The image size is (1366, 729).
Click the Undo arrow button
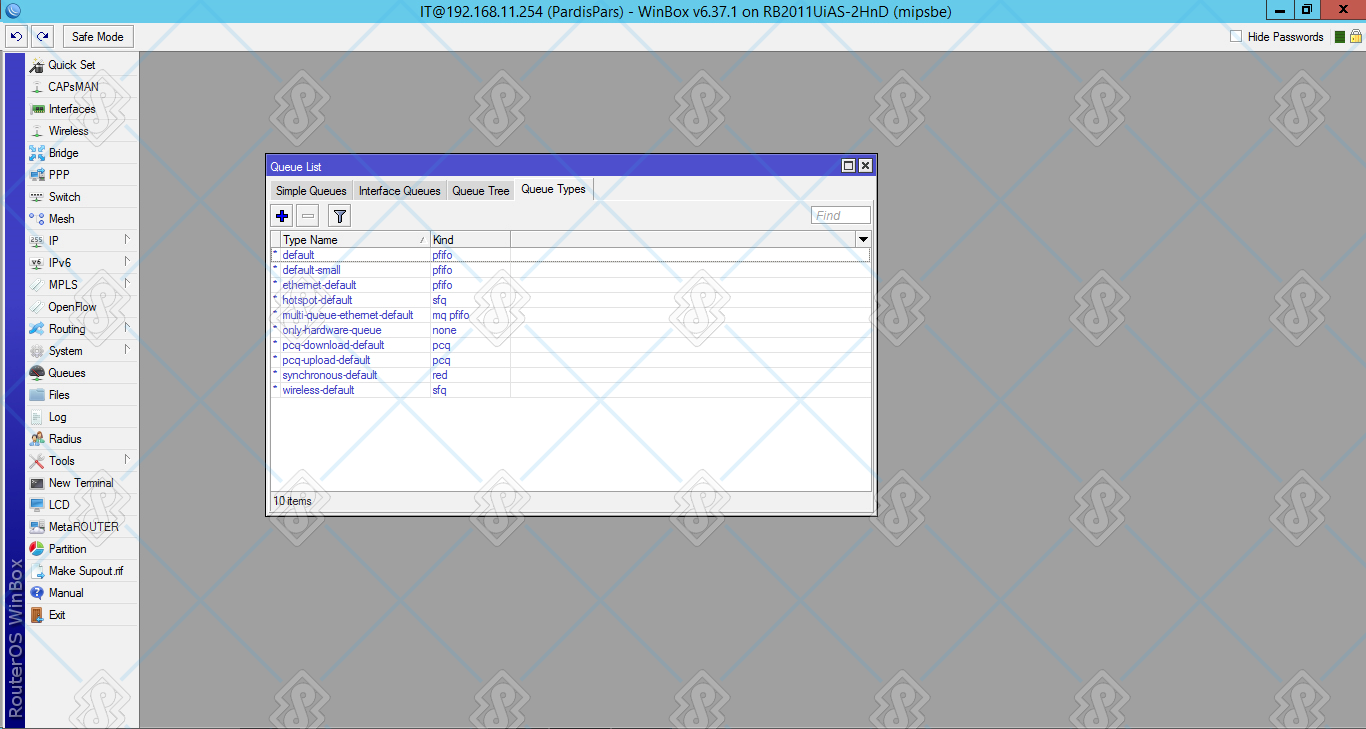point(16,36)
